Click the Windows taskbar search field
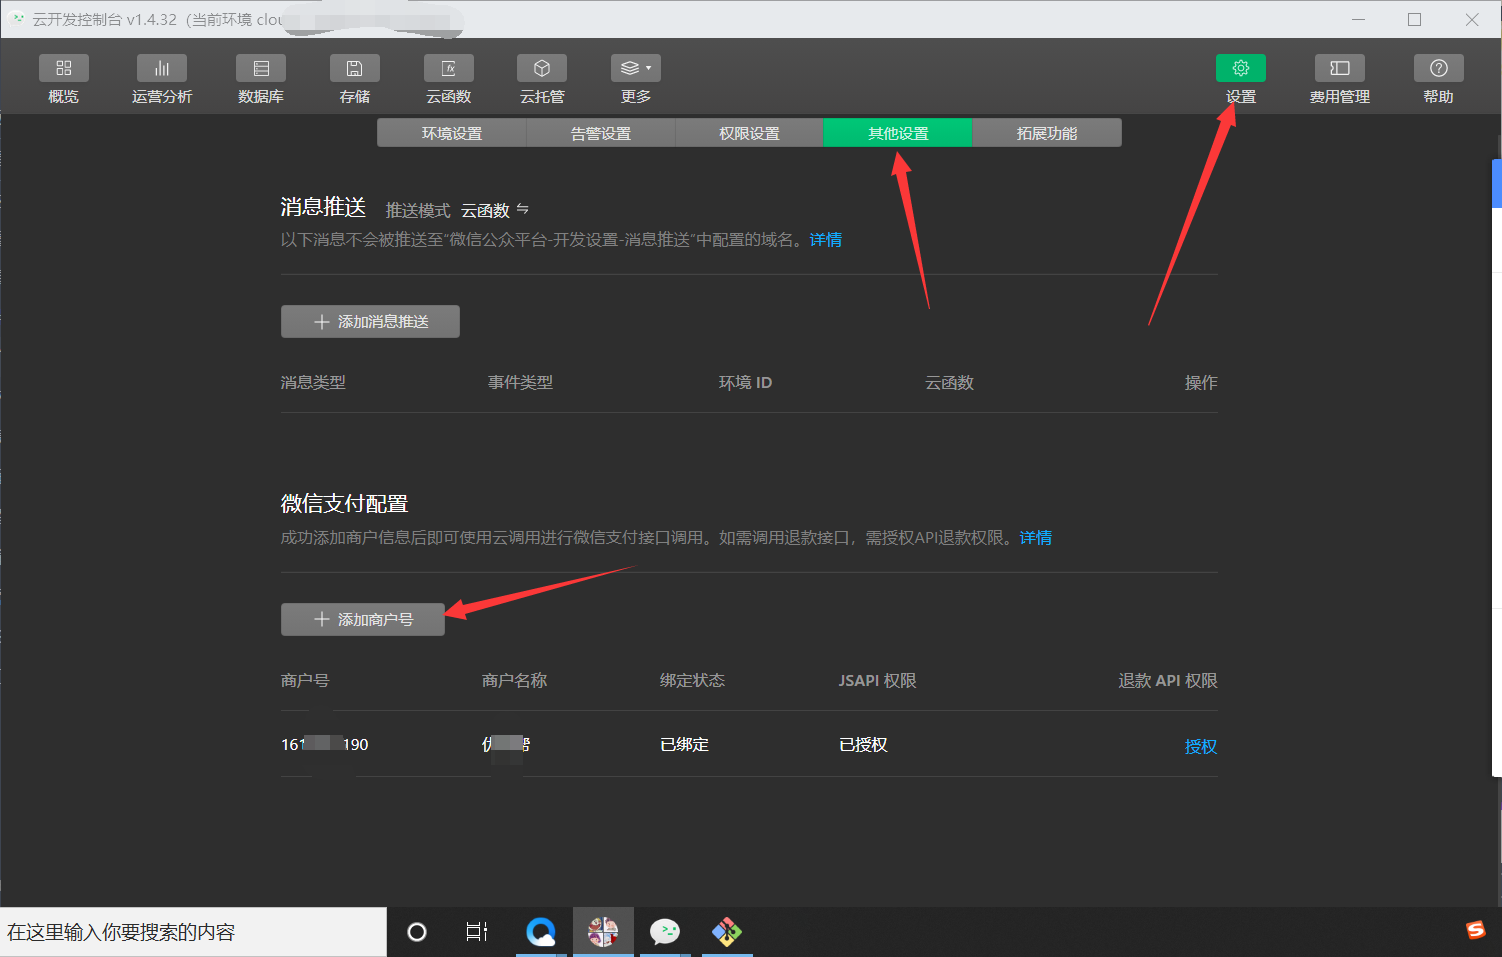The height and width of the screenshot is (957, 1502). pyautogui.click(x=190, y=931)
